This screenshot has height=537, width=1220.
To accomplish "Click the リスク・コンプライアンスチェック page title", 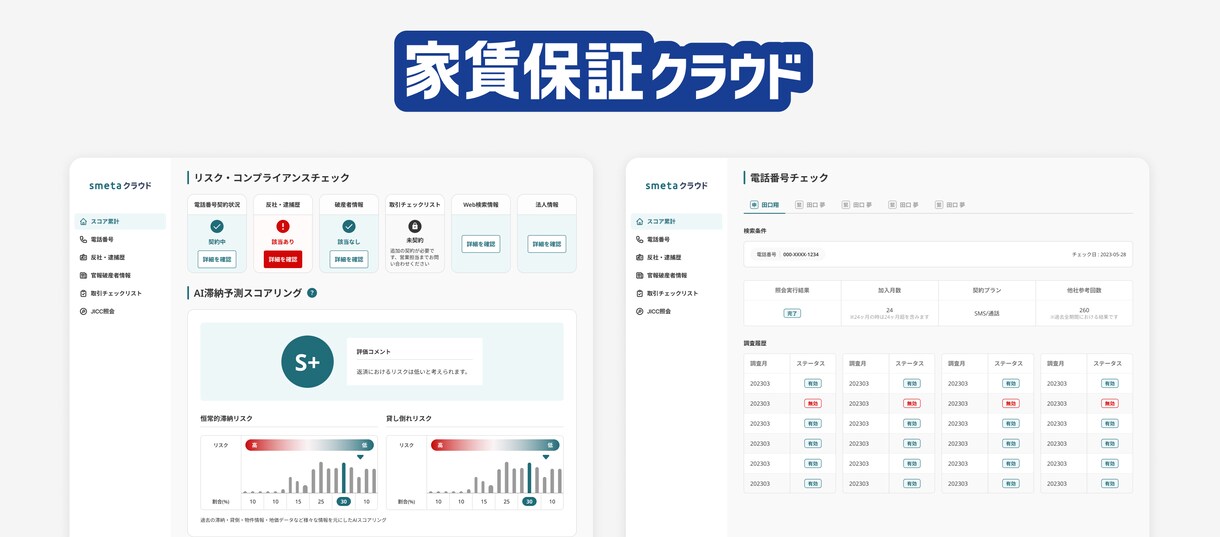I will coord(272,178).
